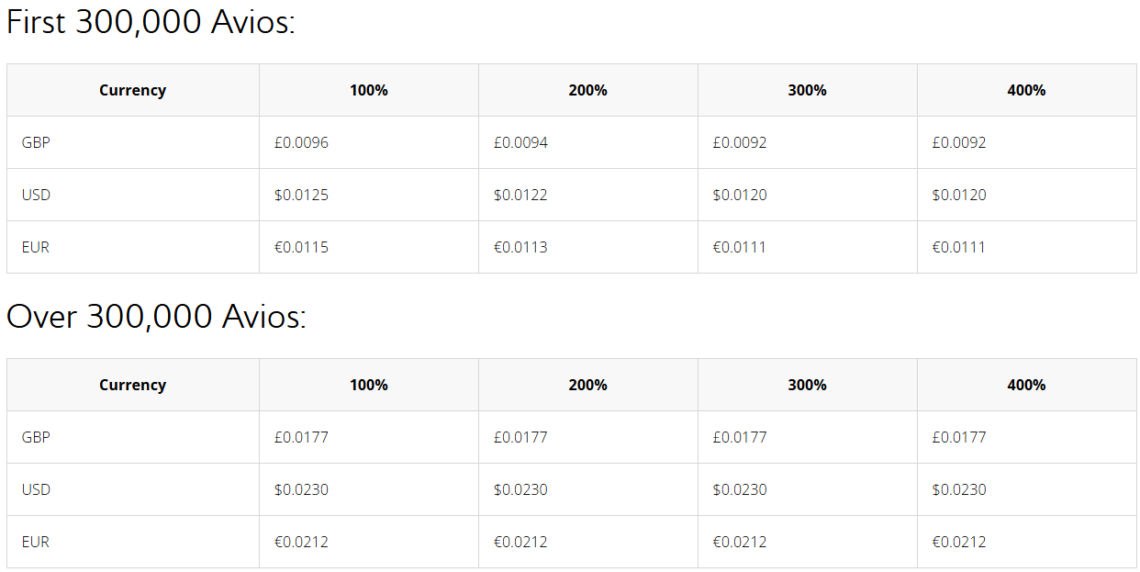Select USD row label in Over 300,000 table
This screenshot has width=1140, height=572.
click(x=36, y=490)
